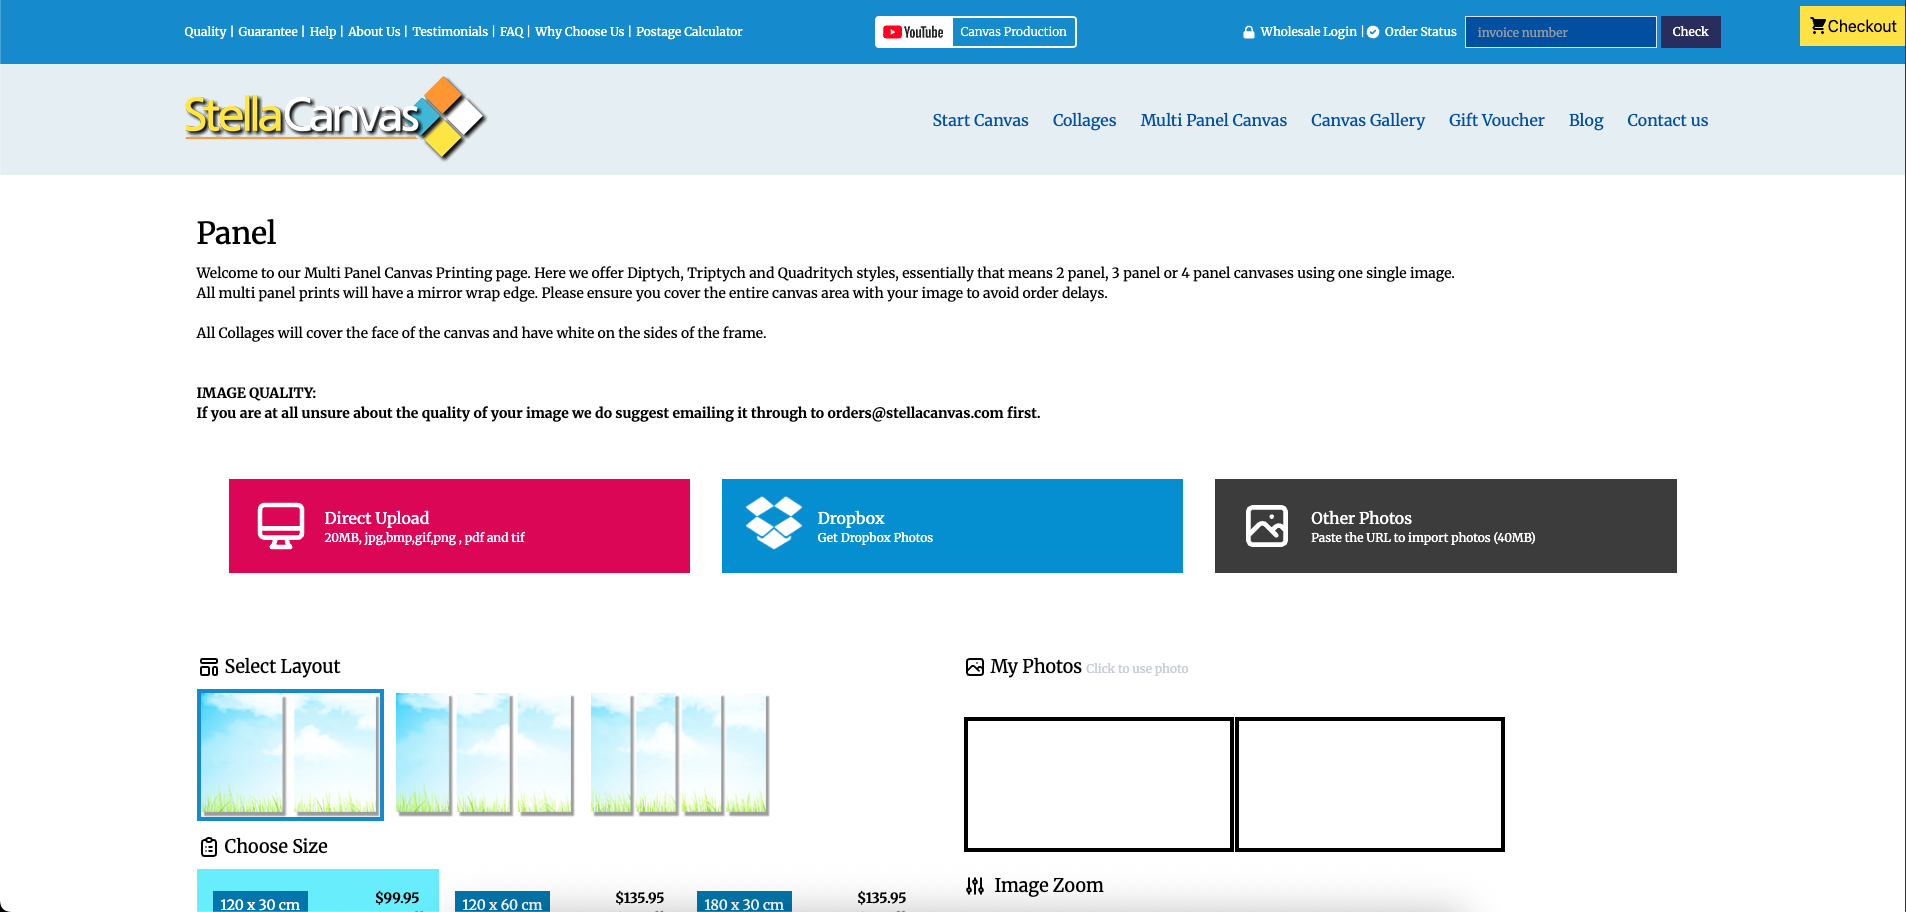Click the YouTube icon button
Screen dimensions: 1906x912
pyautogui.click(x=914, y=32)
